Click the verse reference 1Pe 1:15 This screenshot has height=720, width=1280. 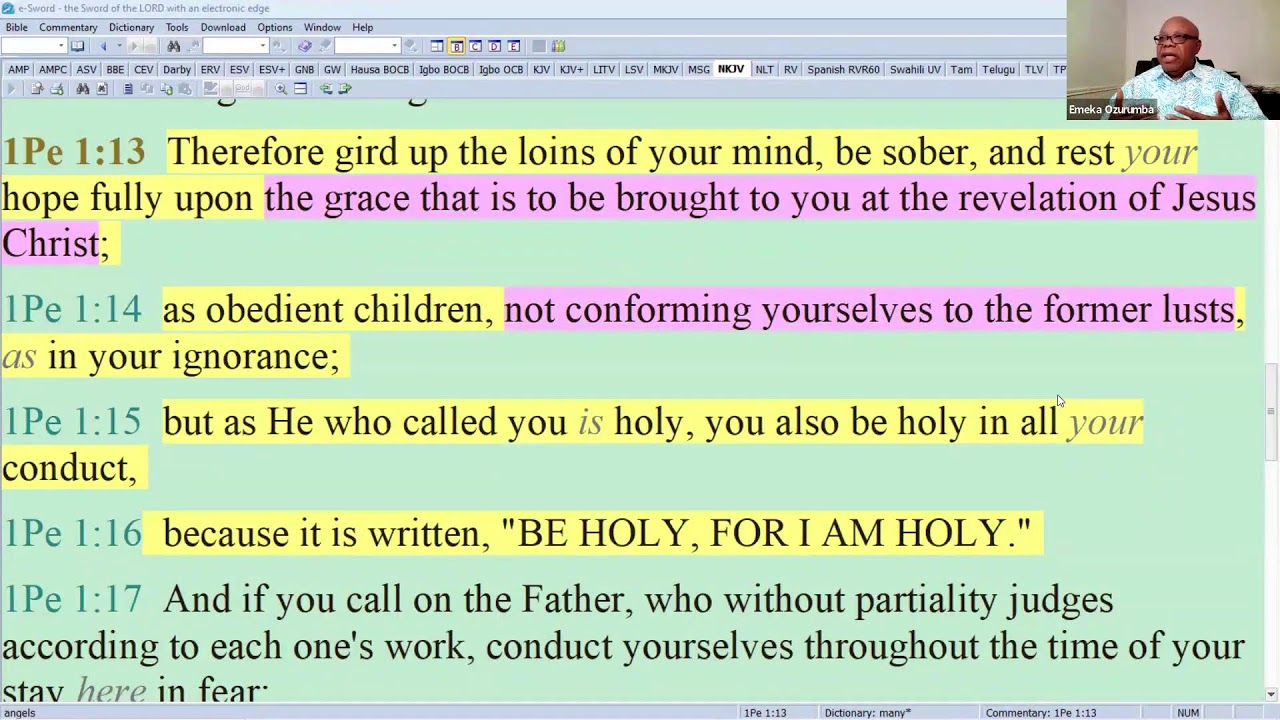click(73, 422)
